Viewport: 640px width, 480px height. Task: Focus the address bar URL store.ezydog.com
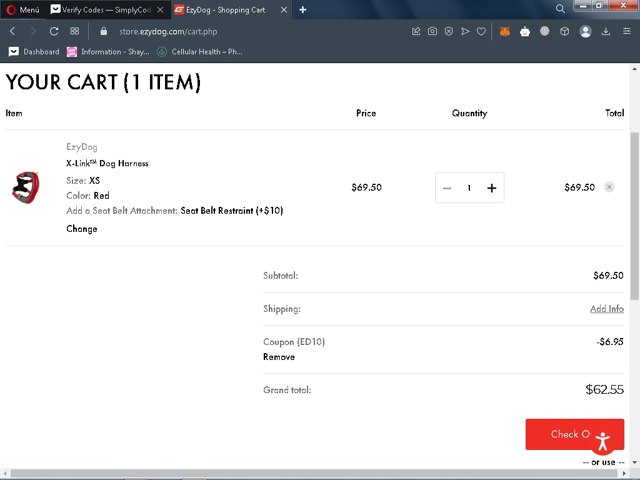click(168, 31)
